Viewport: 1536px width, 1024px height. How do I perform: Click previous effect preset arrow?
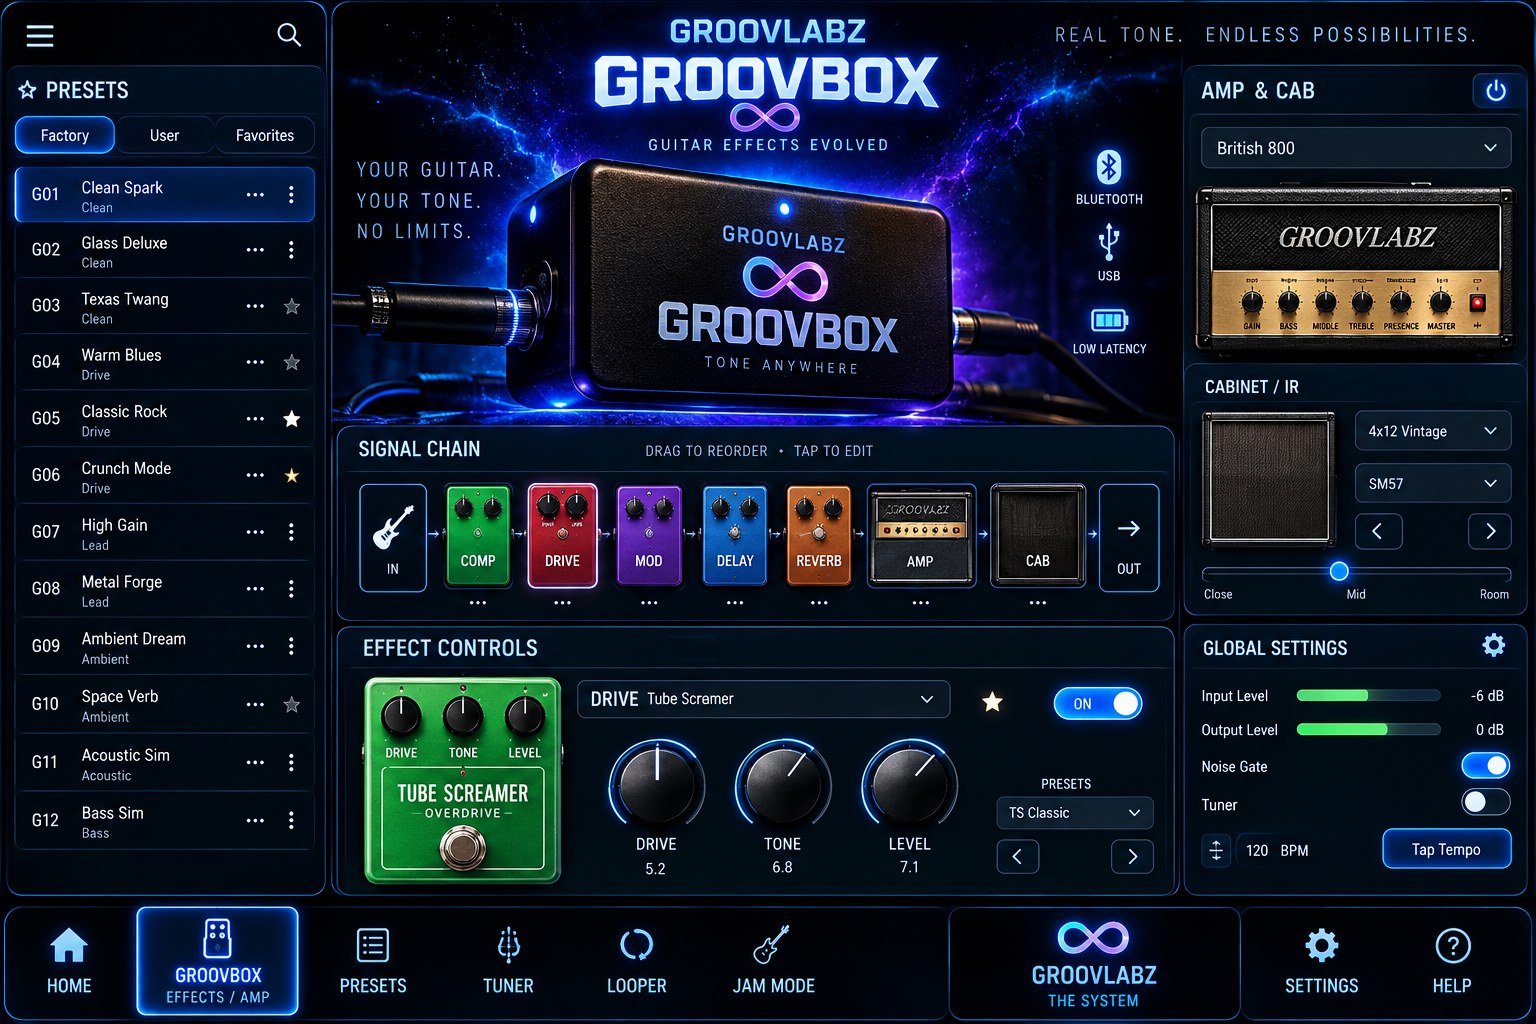tap(1018, 856)
